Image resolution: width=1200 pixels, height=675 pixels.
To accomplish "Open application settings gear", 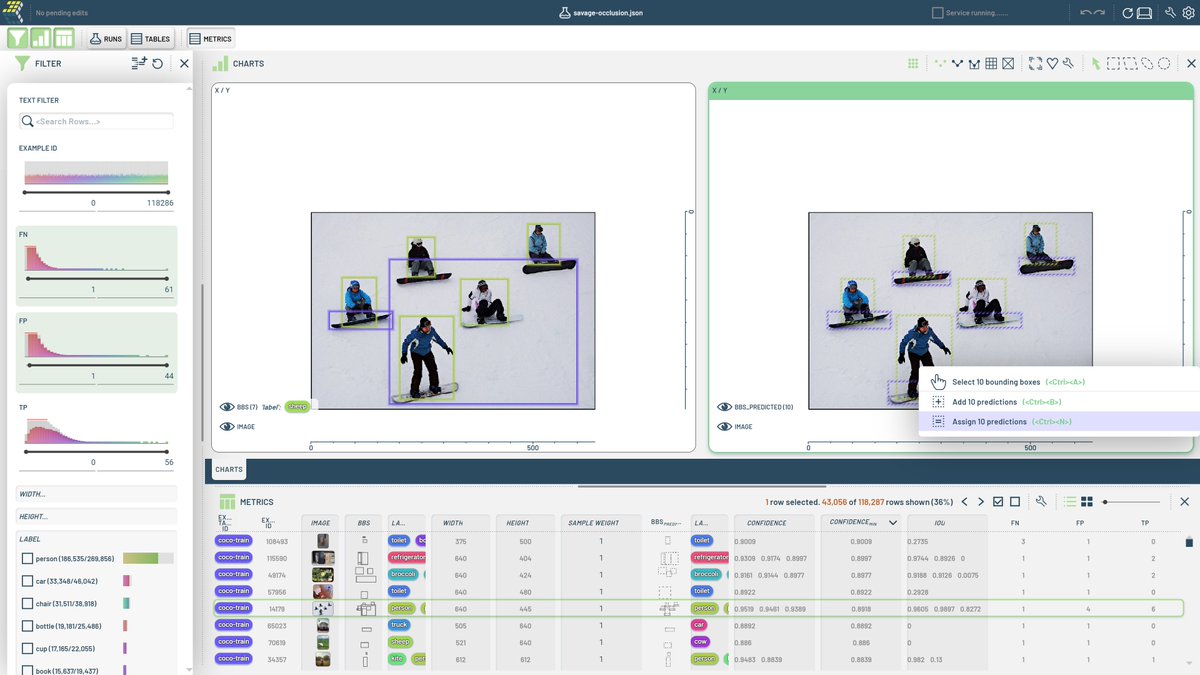I will [1186, 13].
